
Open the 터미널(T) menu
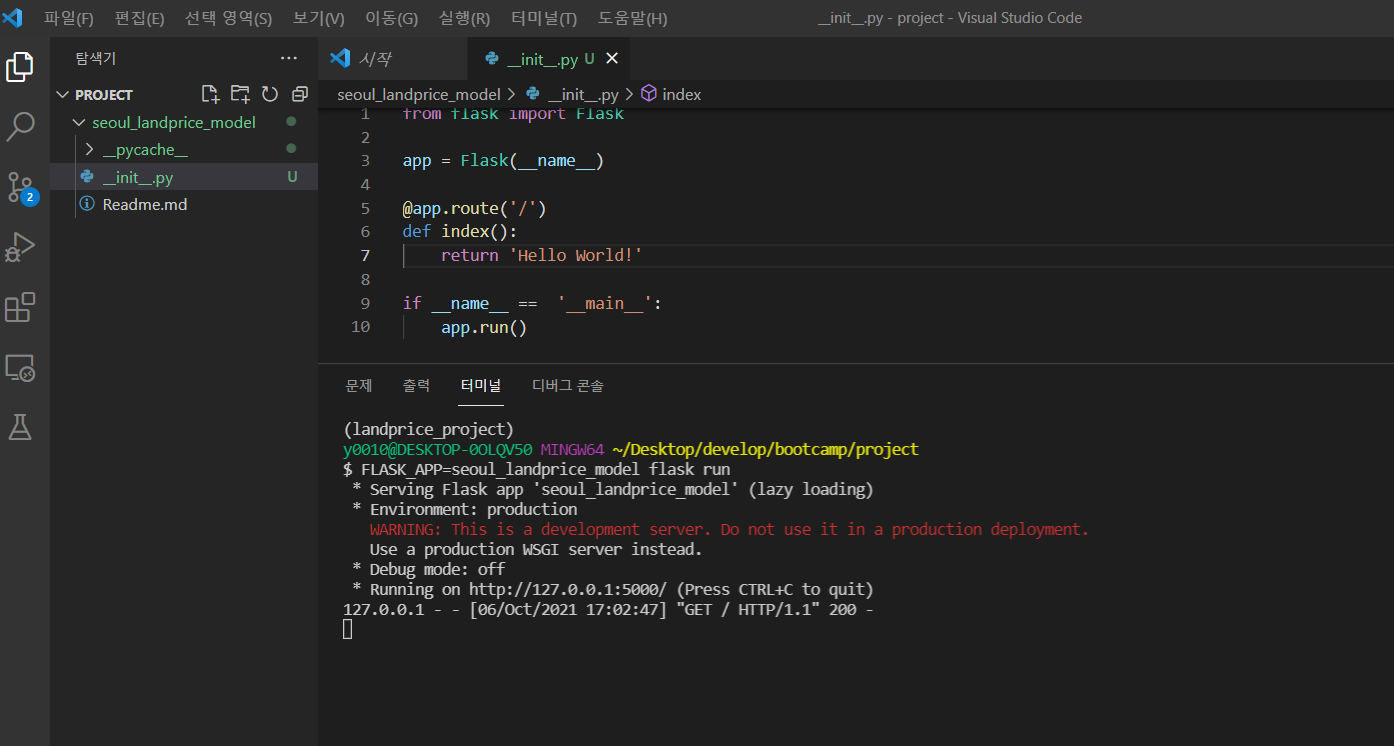point(544,18)
